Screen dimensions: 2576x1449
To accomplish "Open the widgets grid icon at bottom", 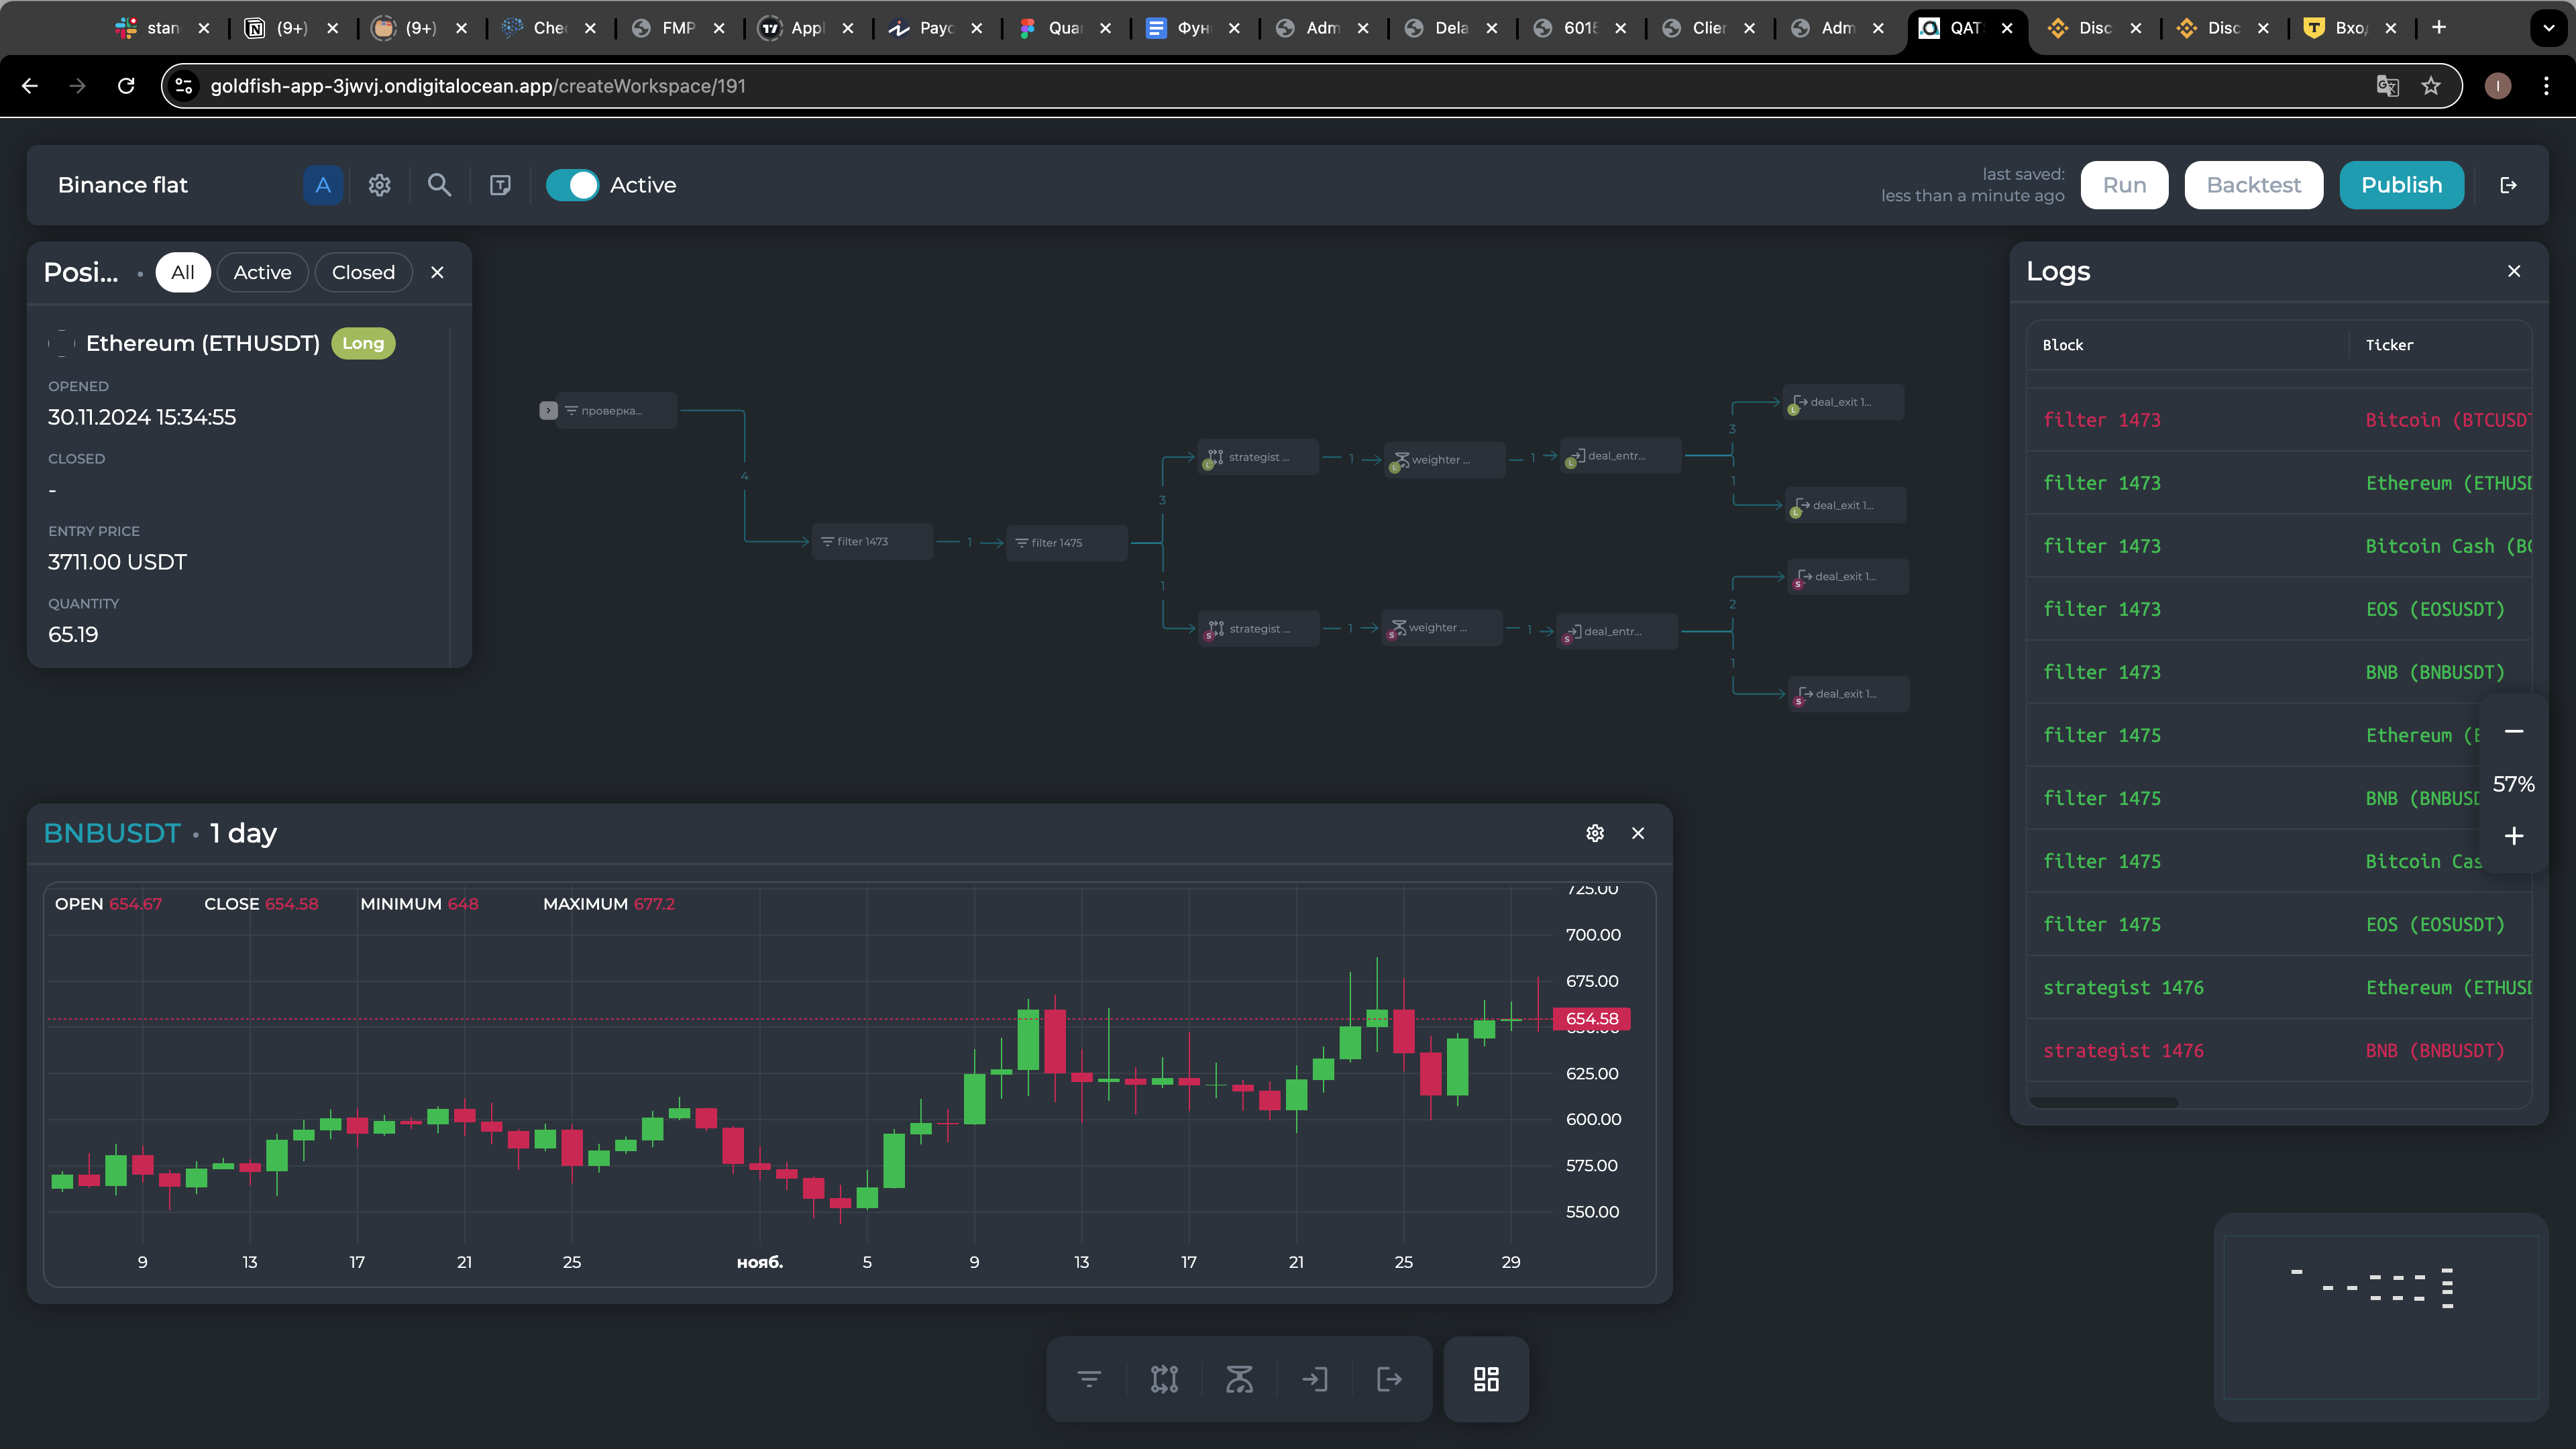I will click(1486, 1380).
